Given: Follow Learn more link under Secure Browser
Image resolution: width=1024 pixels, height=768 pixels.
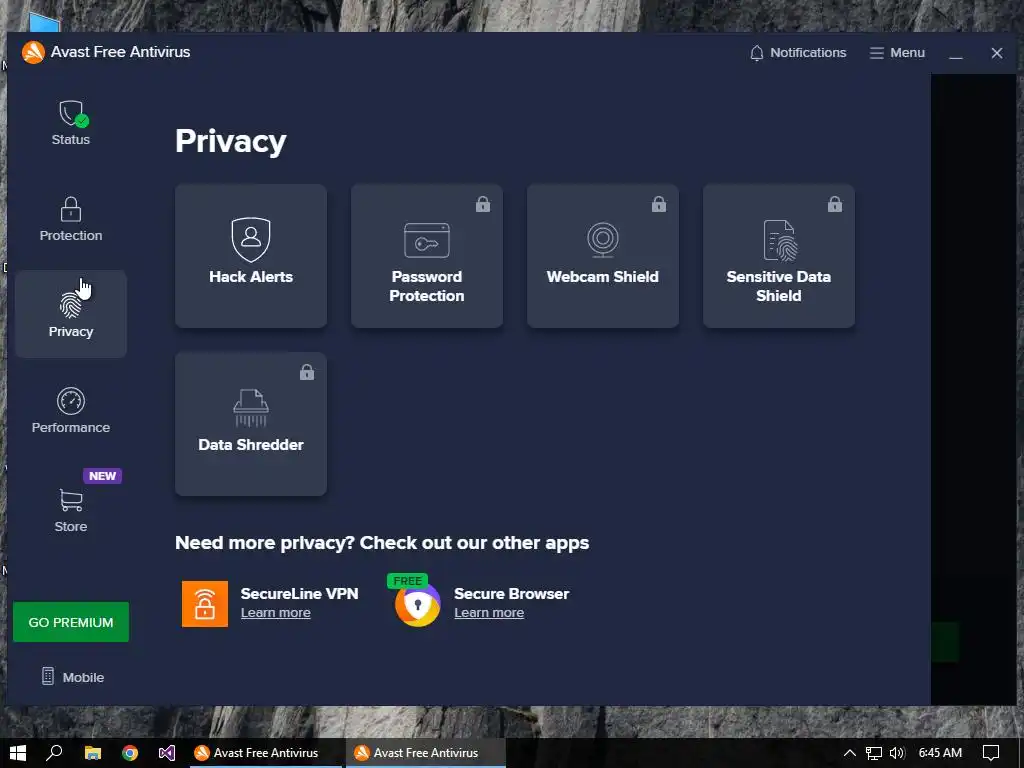Looking at the screenshot, I should [489, 613].
